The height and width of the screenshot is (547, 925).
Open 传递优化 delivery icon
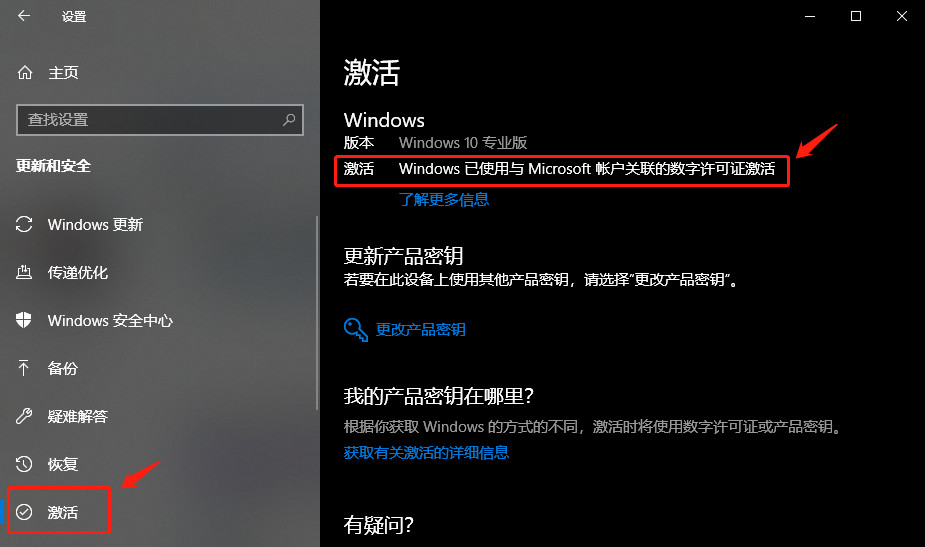coord(24,272)
